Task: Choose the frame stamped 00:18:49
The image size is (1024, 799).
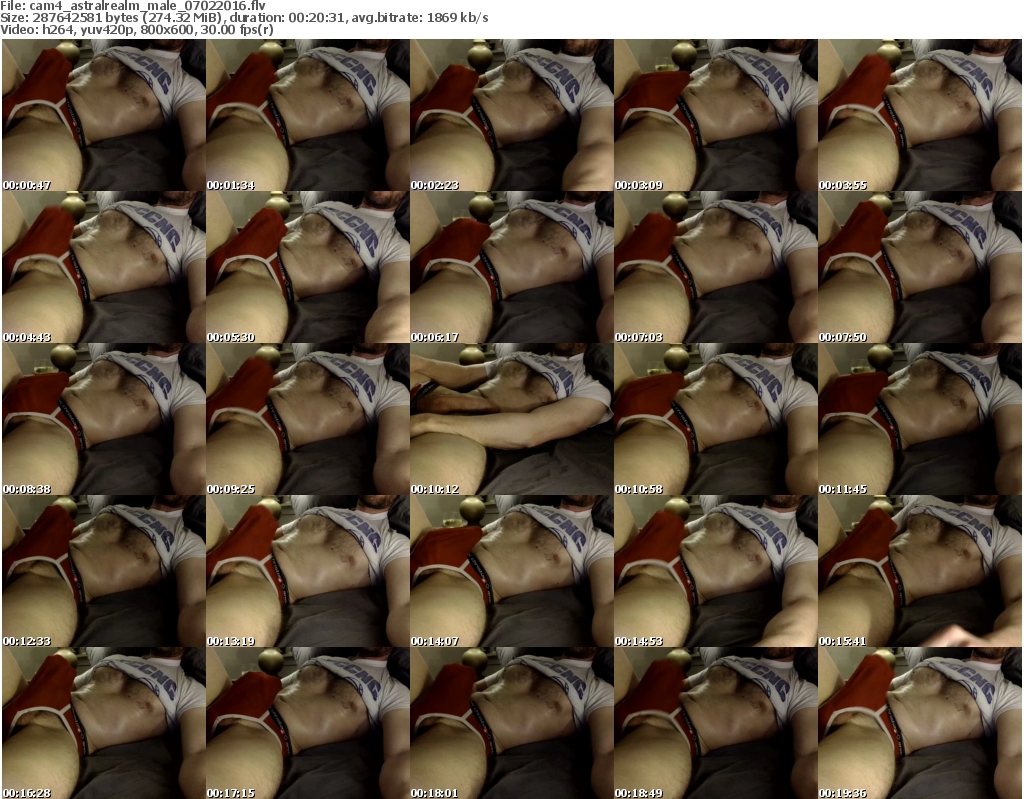Action: pos(716,723)
